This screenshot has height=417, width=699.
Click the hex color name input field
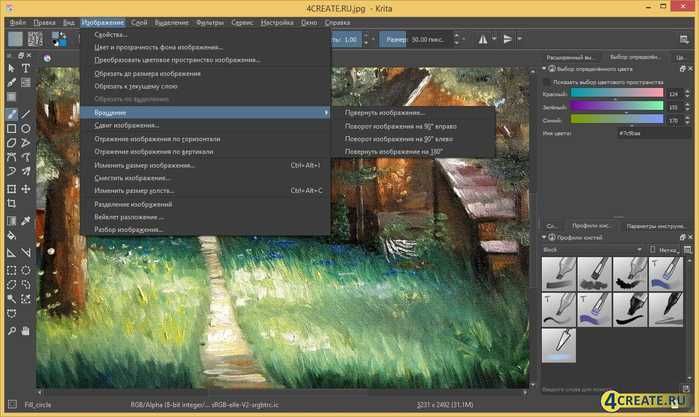(x=654, y=133)
